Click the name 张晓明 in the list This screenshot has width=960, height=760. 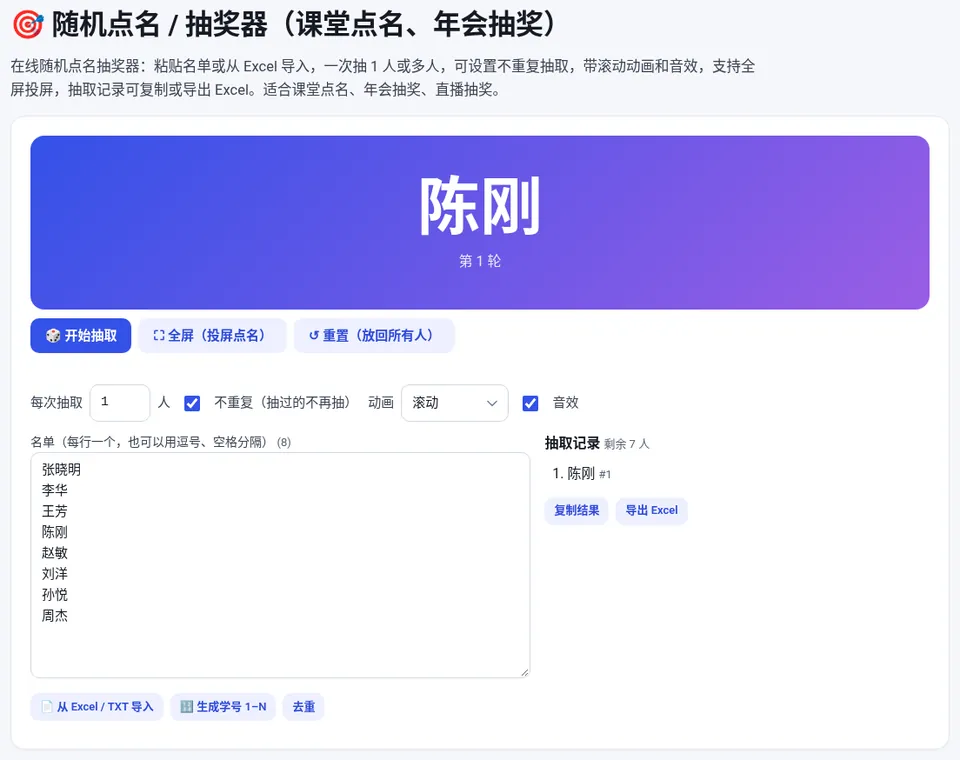click(61, 470)
